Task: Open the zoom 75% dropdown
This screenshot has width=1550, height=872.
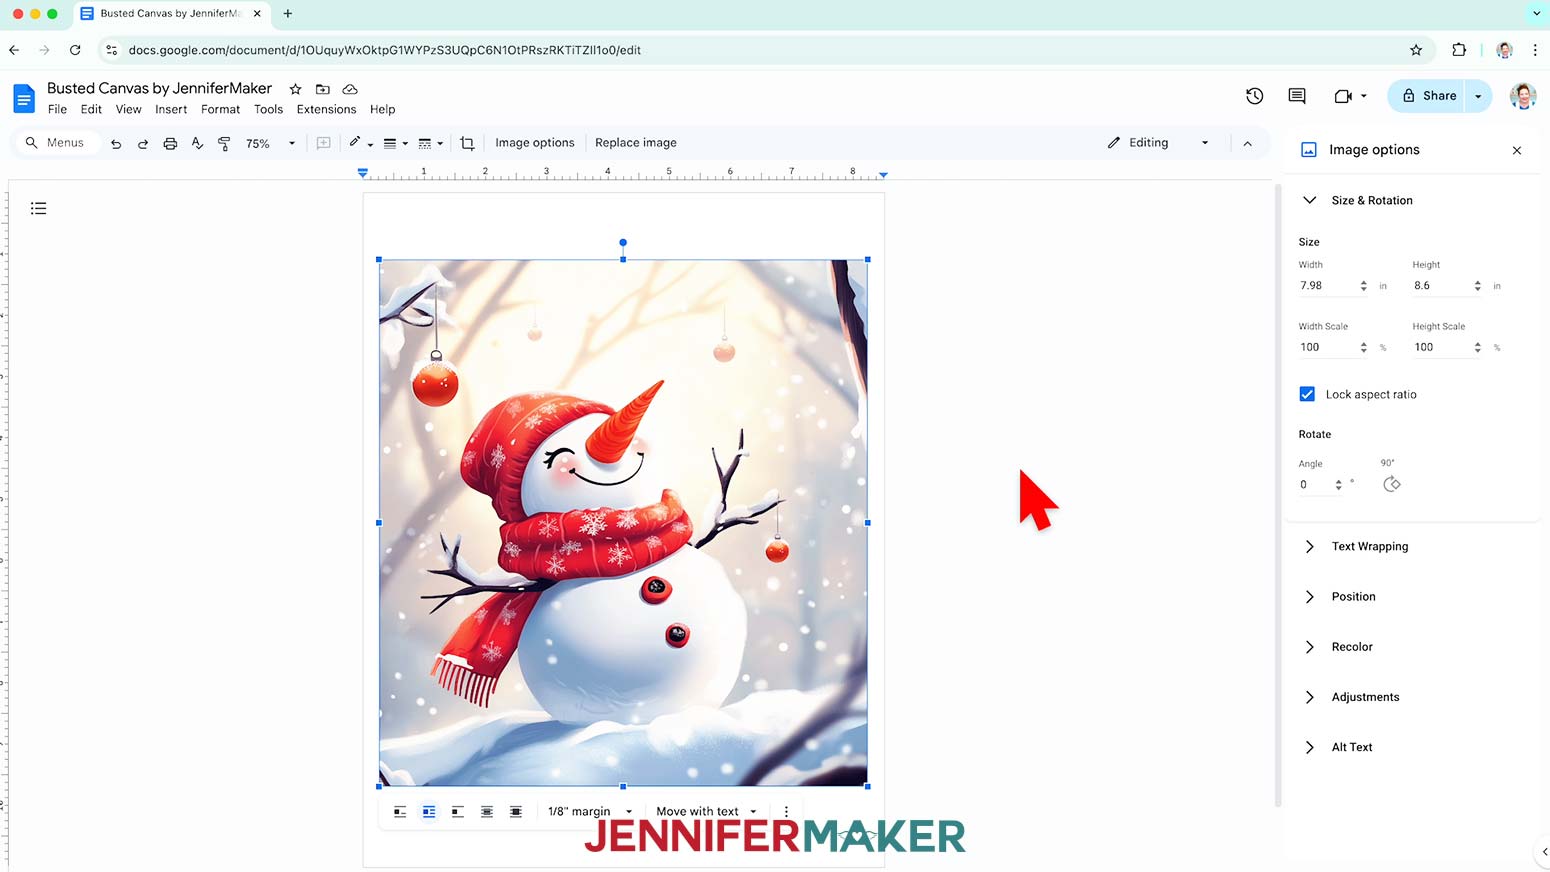Action: (271, 143)
